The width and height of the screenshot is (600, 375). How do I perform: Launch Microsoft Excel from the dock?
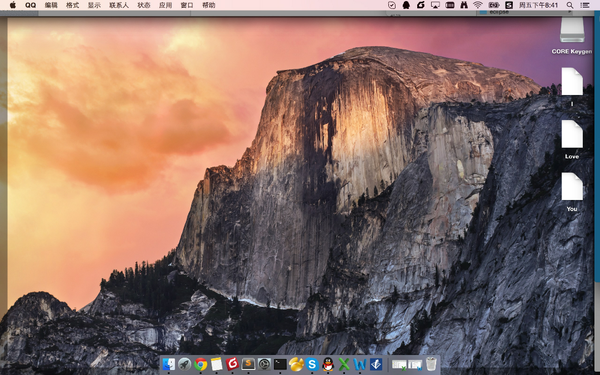(x=344, y=364)
